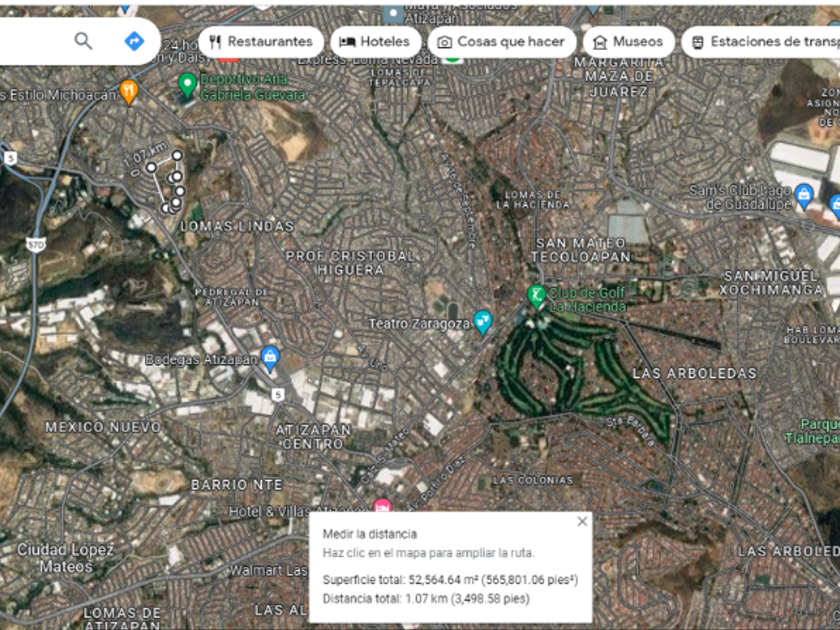Click the Margarita Maza de Juarez label
This screenshot has height=630, width=840.
point(619,77)
